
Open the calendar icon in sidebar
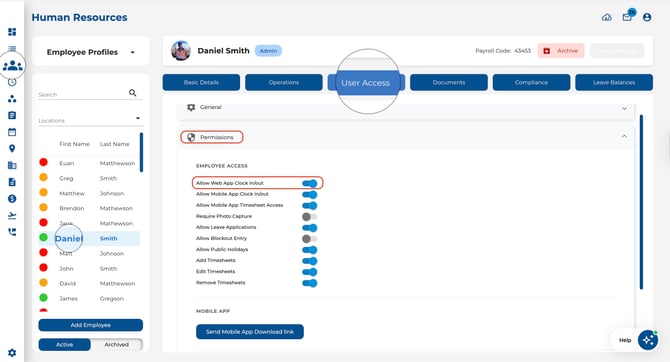(12, 132)
